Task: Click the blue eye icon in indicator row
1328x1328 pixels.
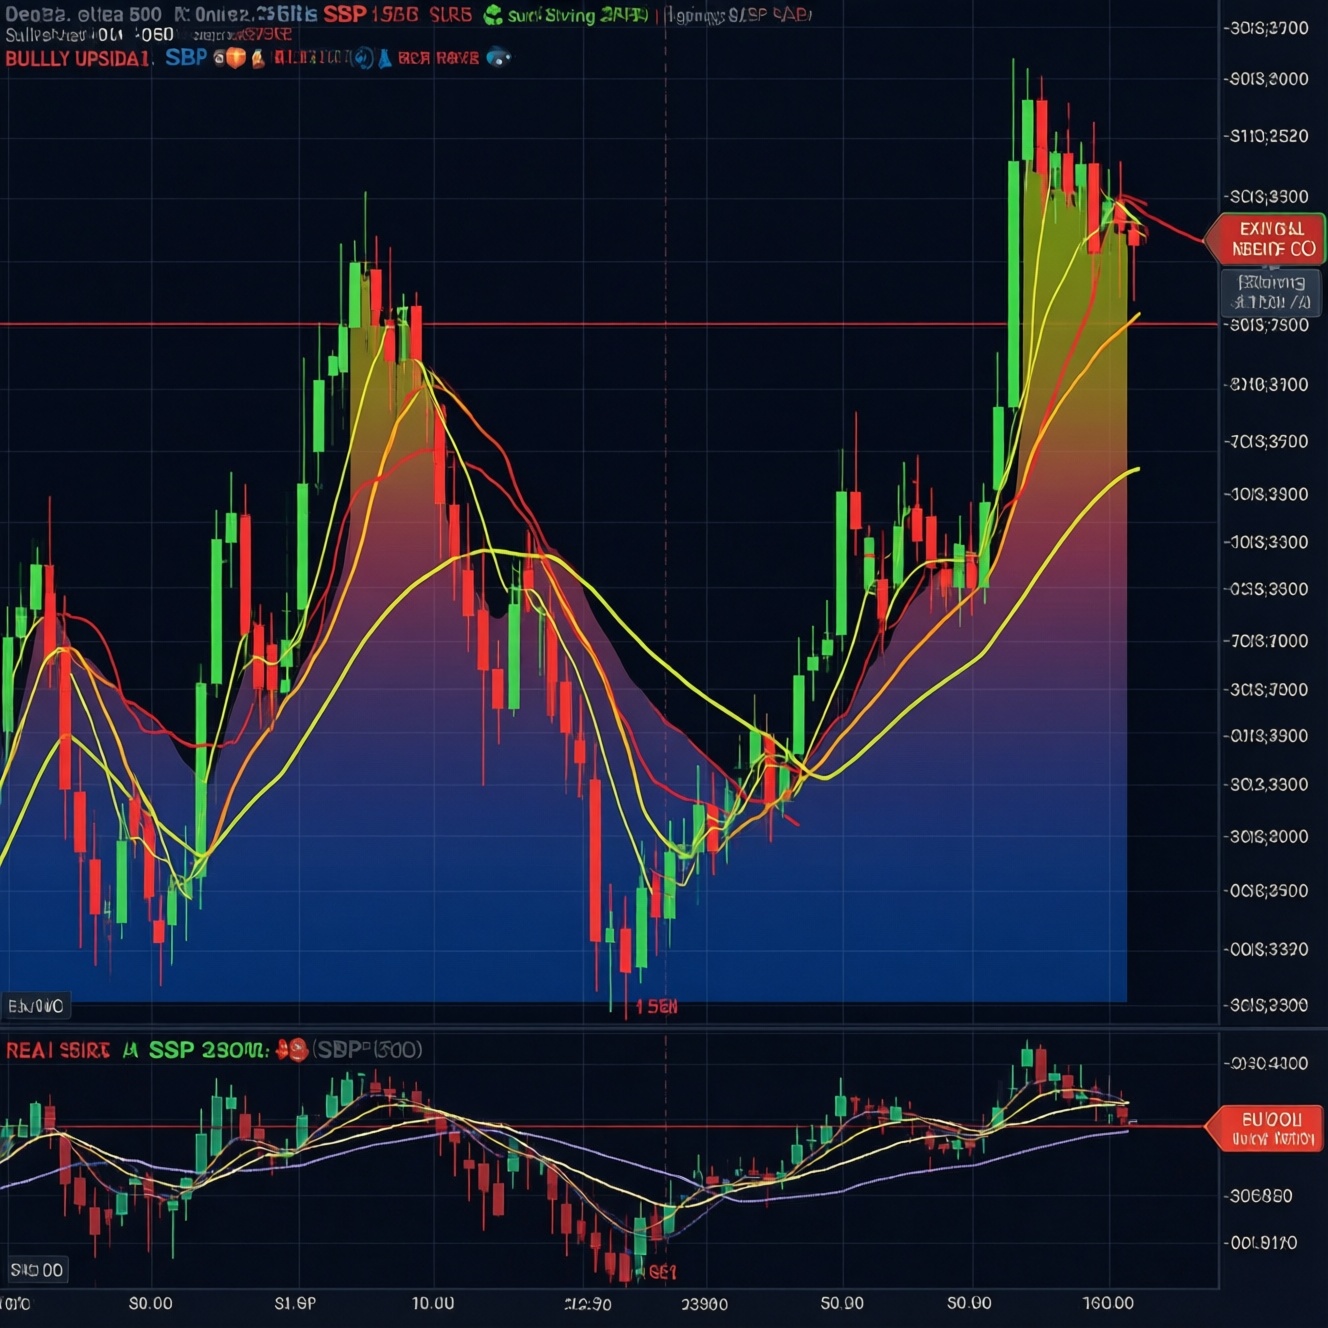Action: [498, 58]
